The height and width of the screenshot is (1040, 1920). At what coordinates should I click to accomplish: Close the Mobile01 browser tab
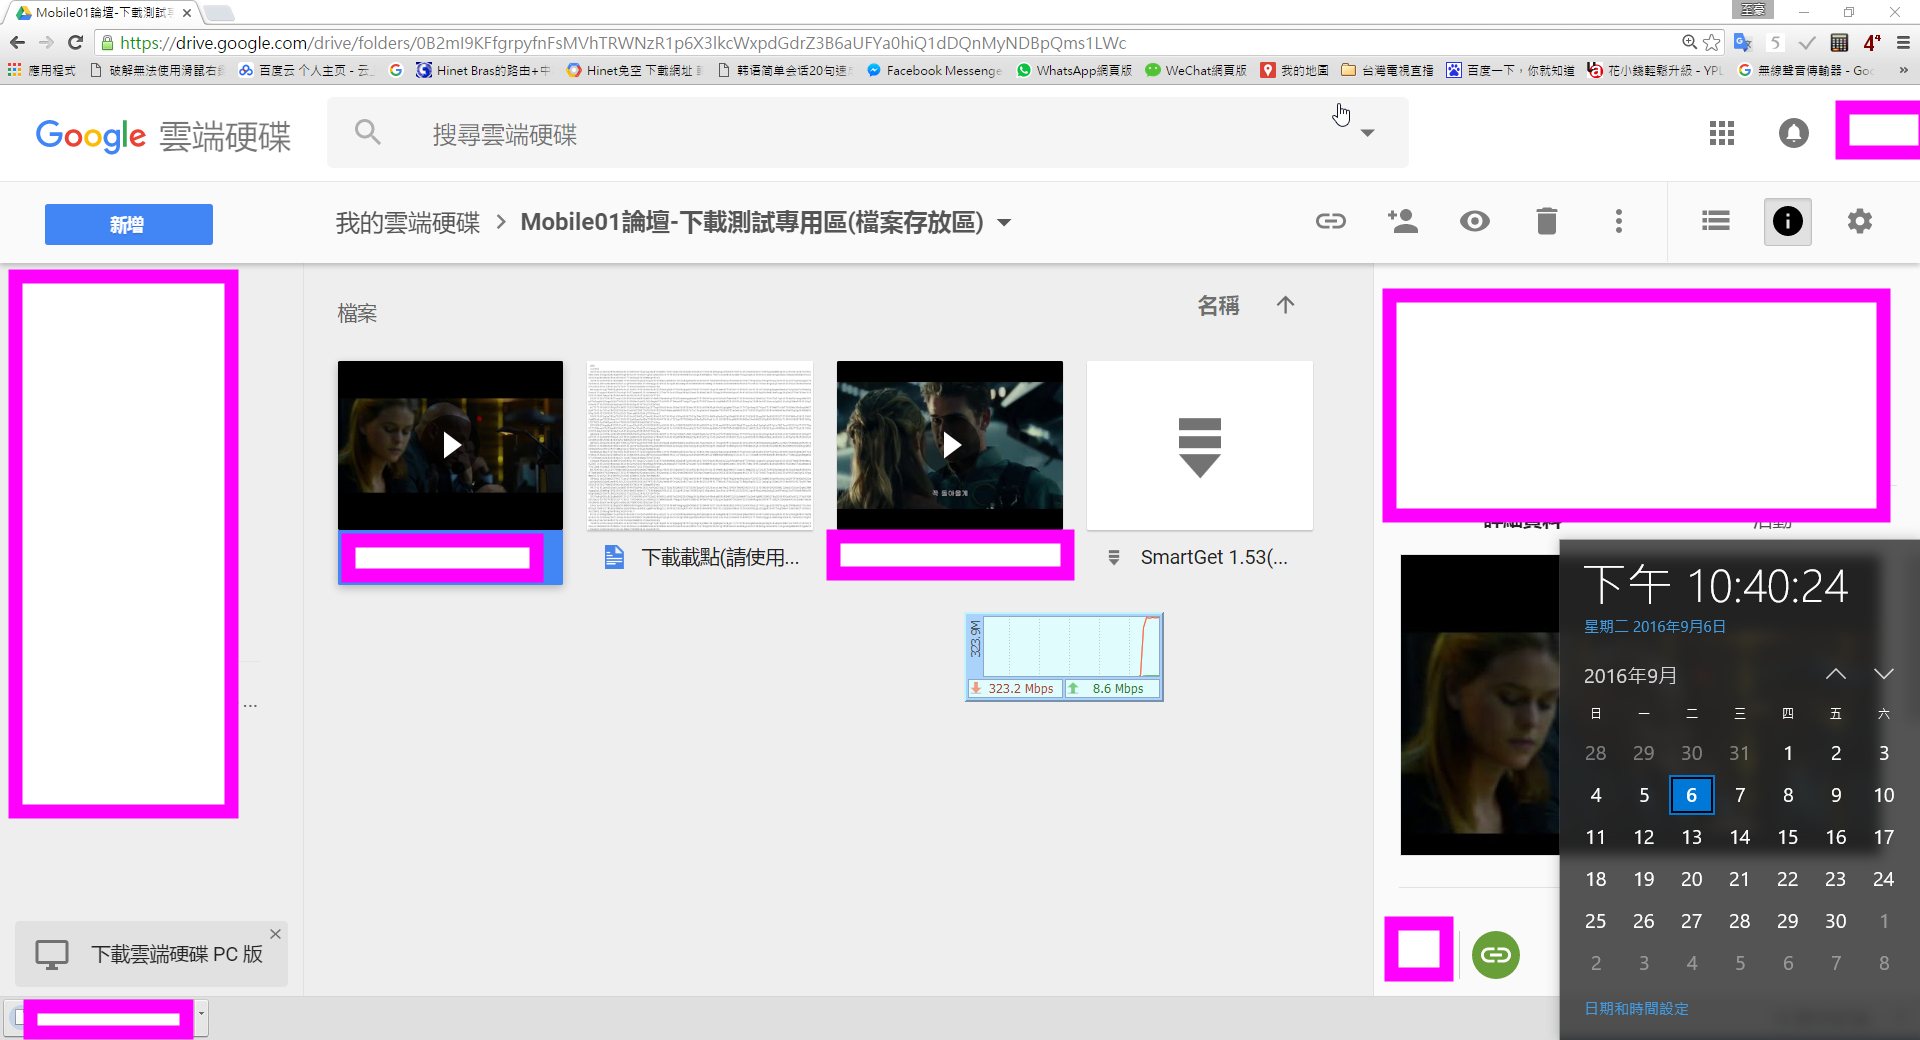(x=187, y=13)
